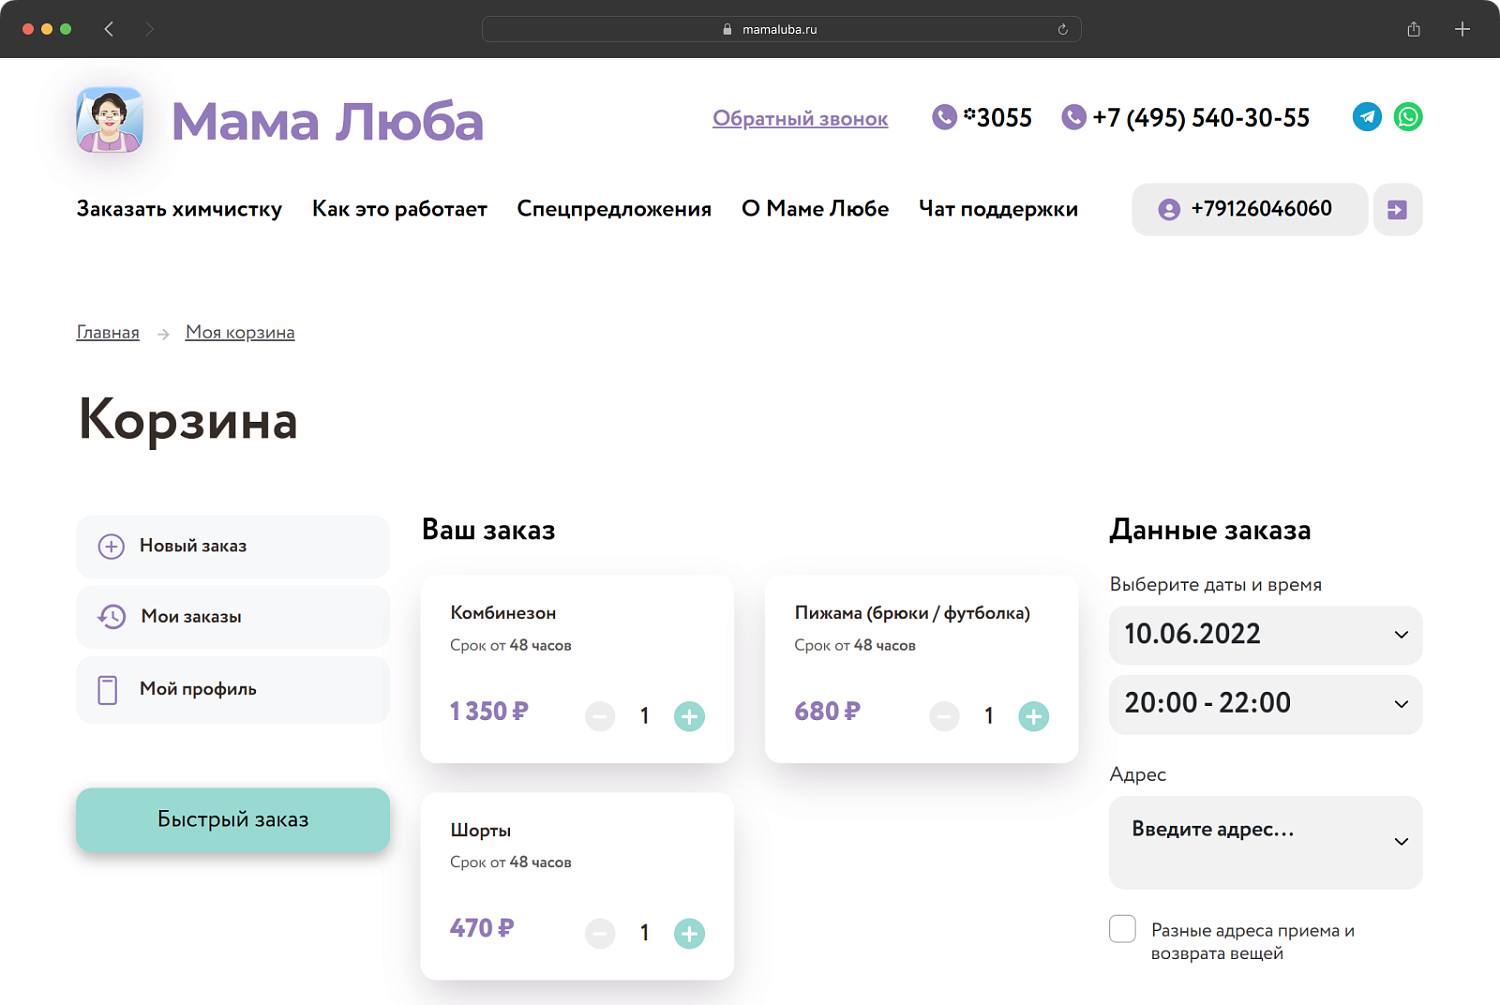This screenshot has height=1005, width=1500.
Task: Click the Быстрый заказ button
Action: point(232,819)
